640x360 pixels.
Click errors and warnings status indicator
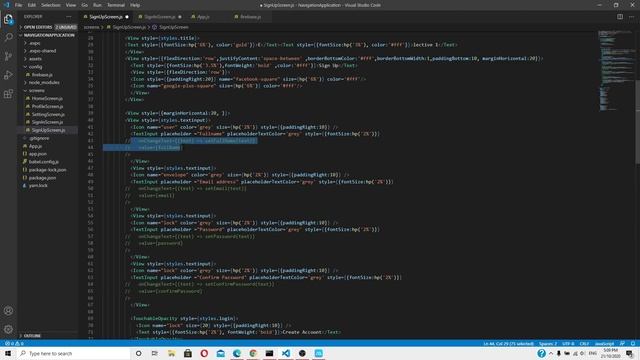click(x=14, y=344)
